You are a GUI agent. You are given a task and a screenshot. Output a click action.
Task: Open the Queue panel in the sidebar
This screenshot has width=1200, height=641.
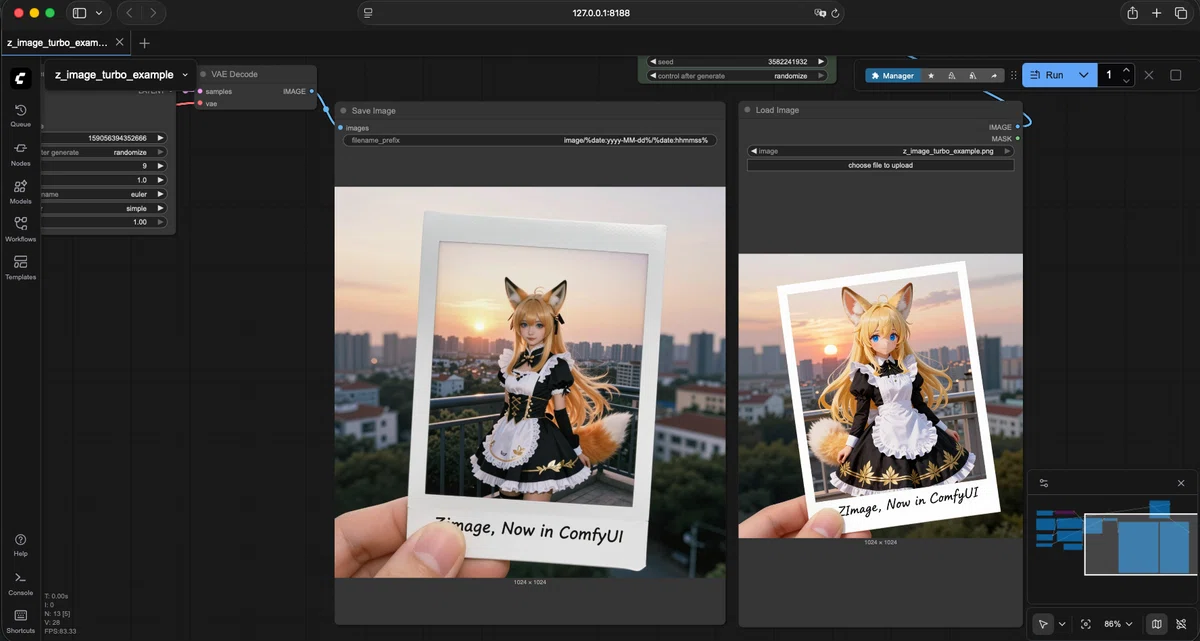pos(20,115)
